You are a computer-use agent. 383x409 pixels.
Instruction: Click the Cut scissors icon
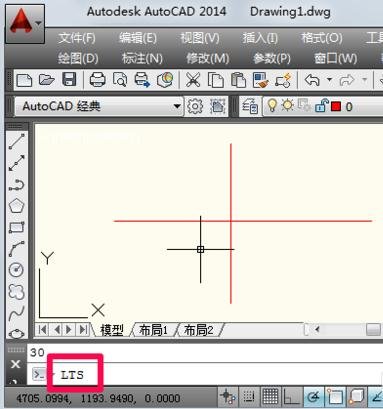(x=193, y=80)
